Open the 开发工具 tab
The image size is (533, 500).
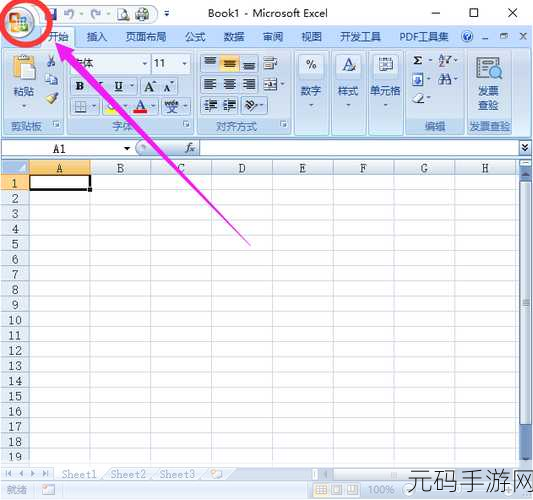[x=360, y=37]
